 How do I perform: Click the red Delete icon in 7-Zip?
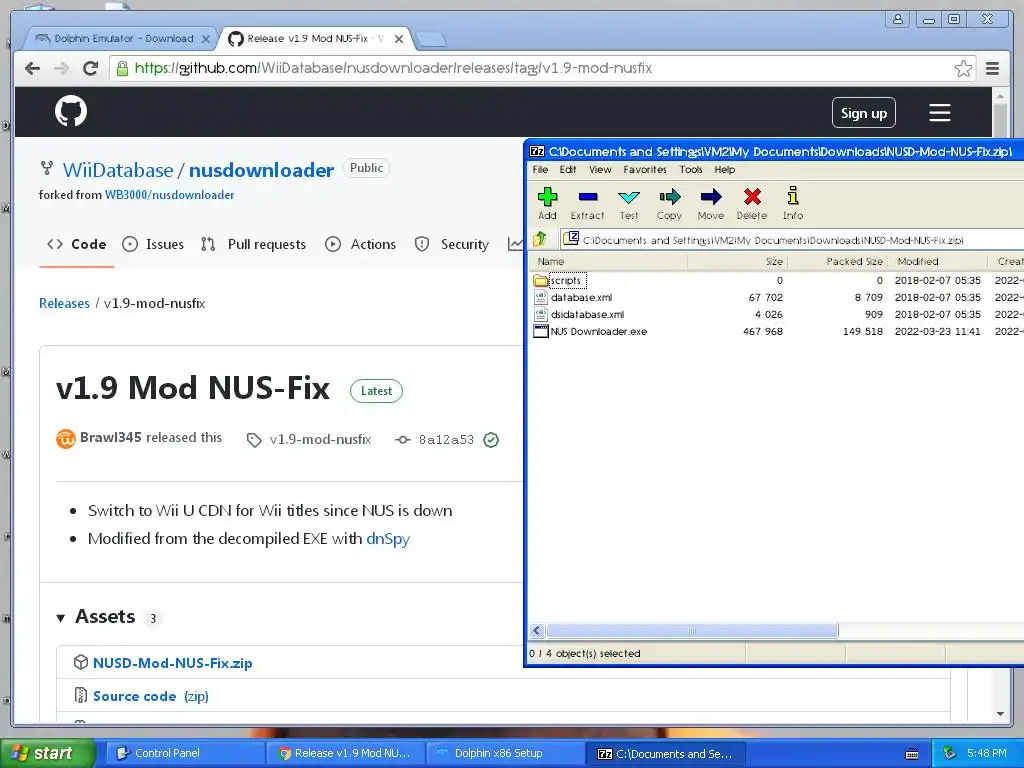[x=752, y=204]
